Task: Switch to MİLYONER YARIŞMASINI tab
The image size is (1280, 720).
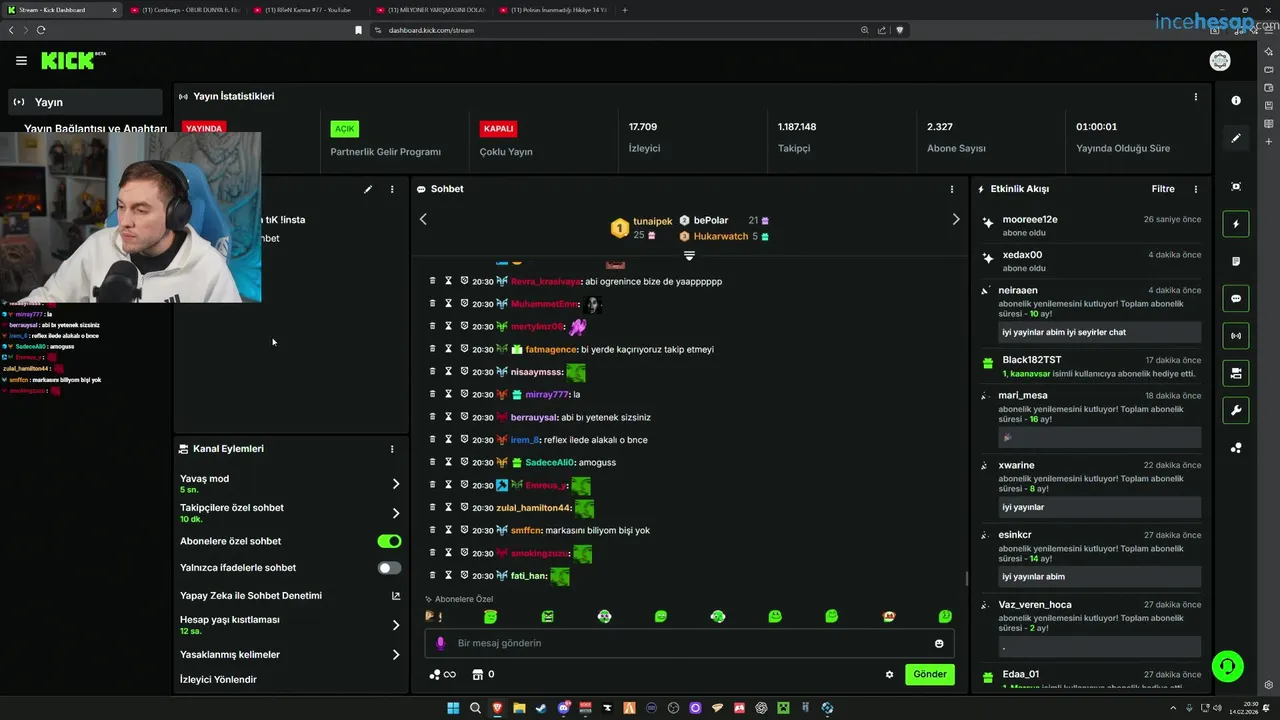Action: [430, 10]
